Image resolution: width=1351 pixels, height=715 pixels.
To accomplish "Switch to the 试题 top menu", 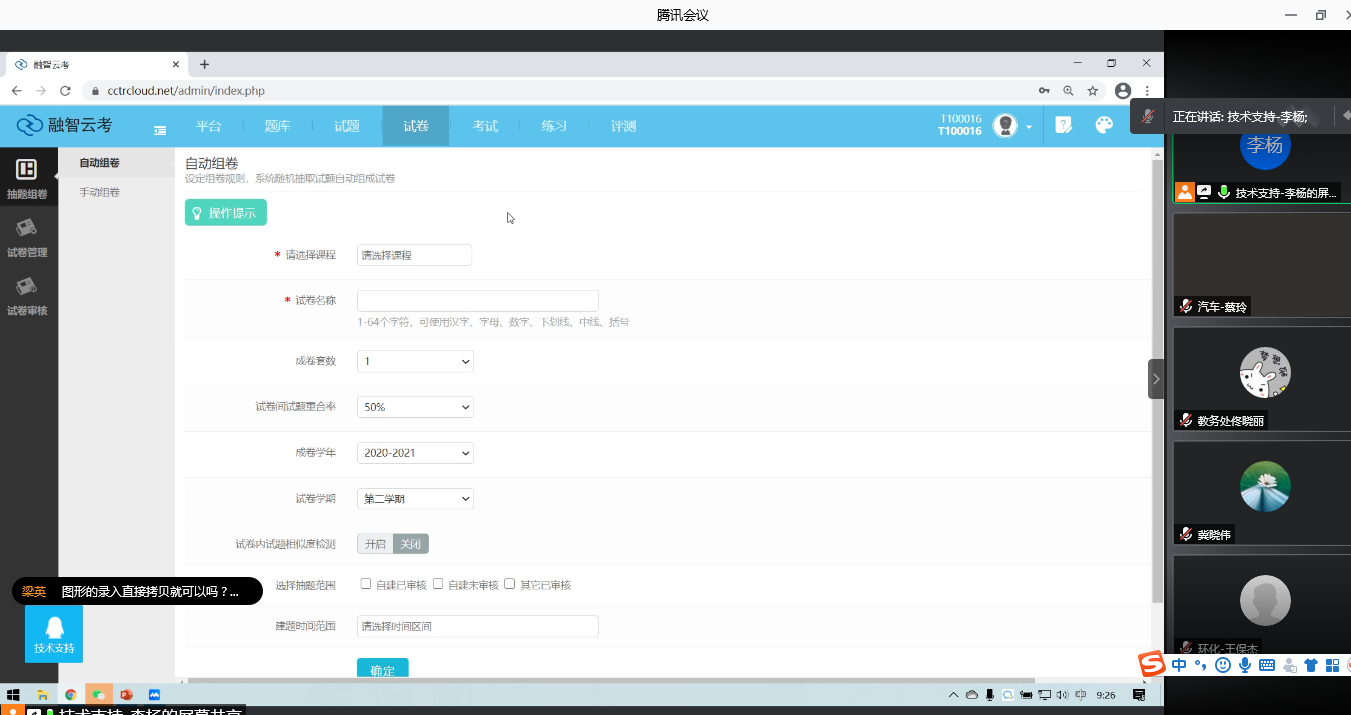I will click(x=346, y=126).
